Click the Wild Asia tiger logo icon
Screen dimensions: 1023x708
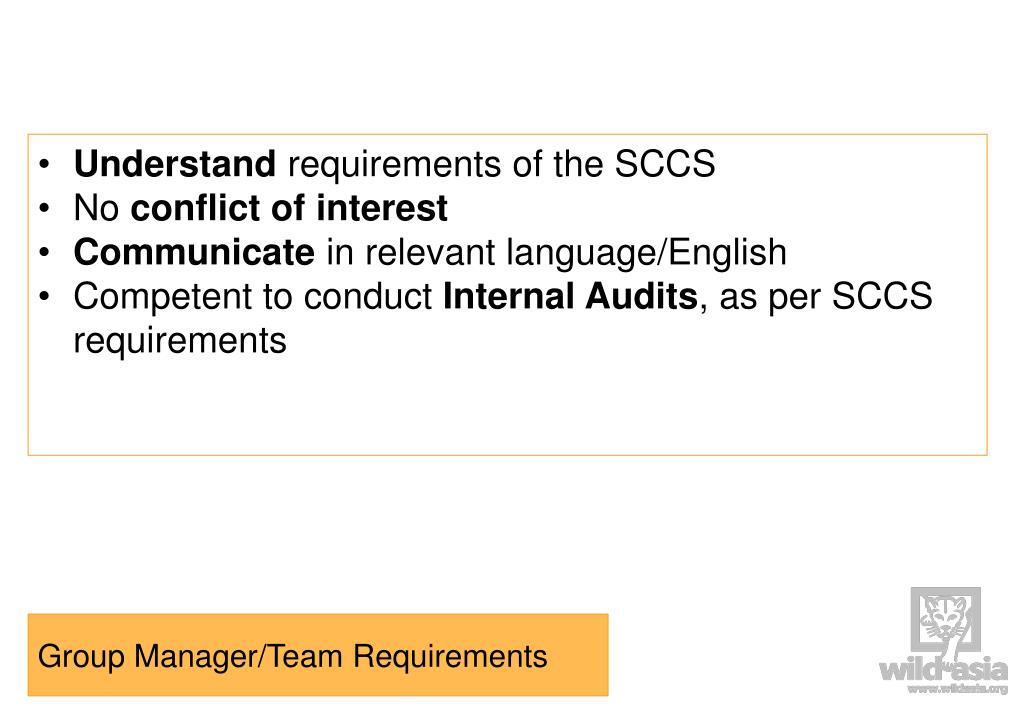tap(945, 621)
